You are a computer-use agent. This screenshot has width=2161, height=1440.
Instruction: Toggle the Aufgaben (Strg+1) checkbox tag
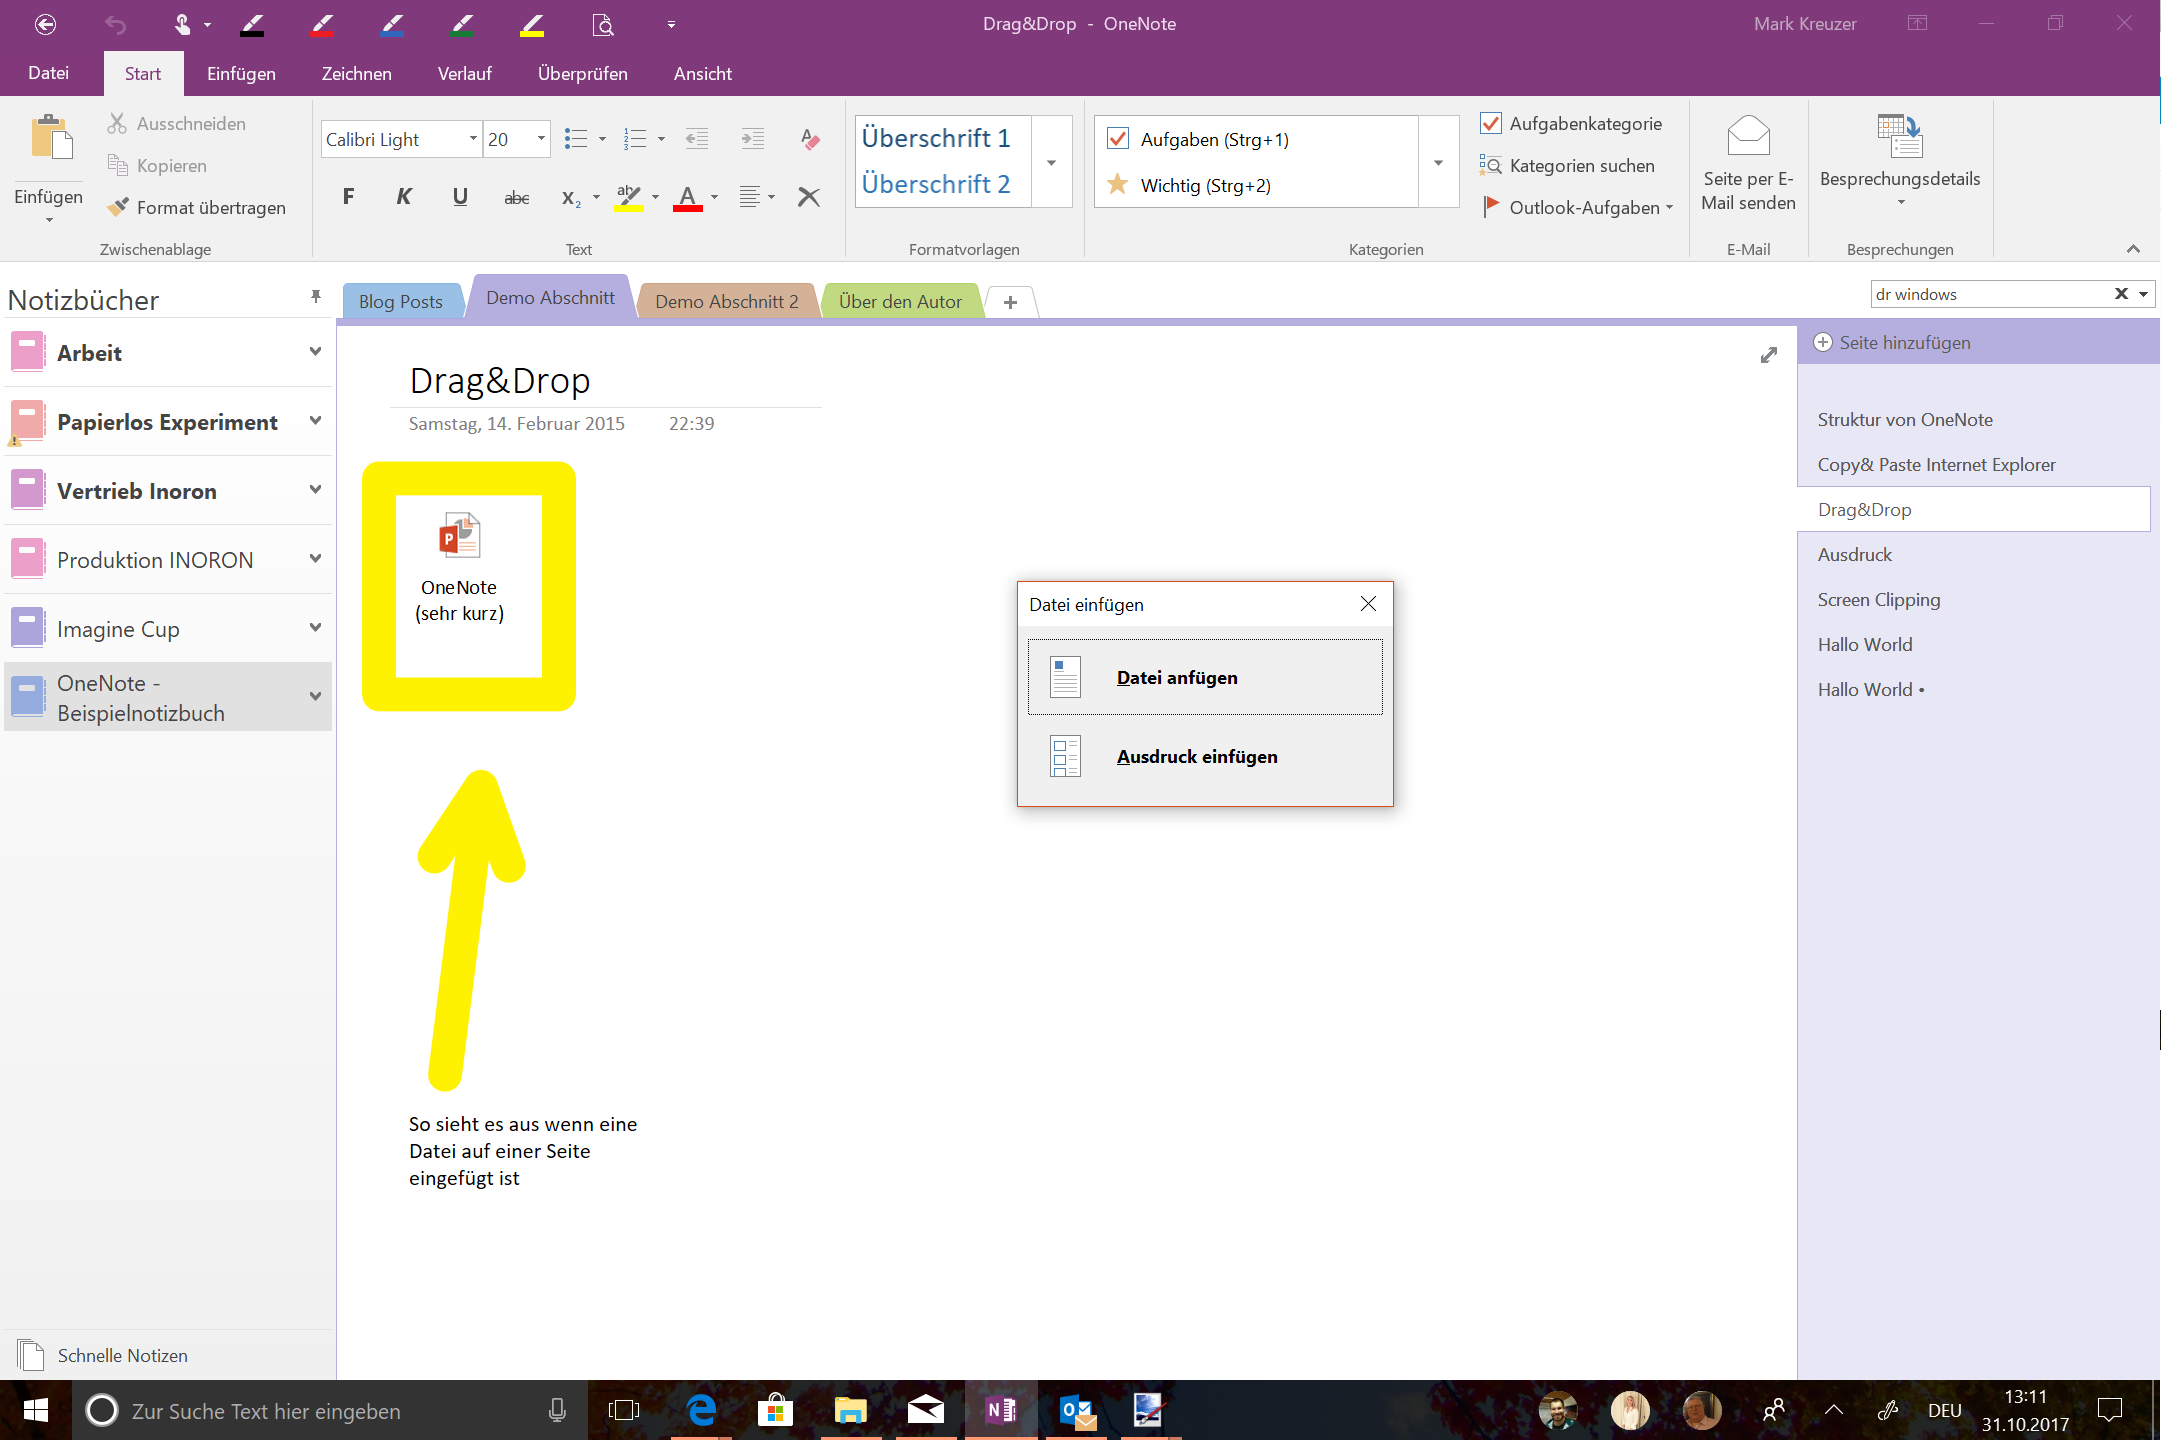click(1118, 139)
